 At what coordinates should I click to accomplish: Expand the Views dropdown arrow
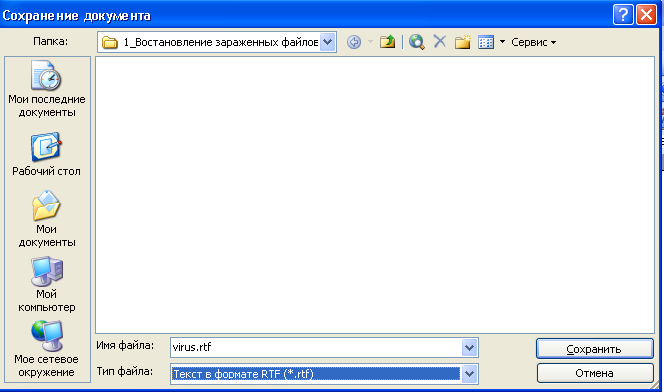[502, 42]
